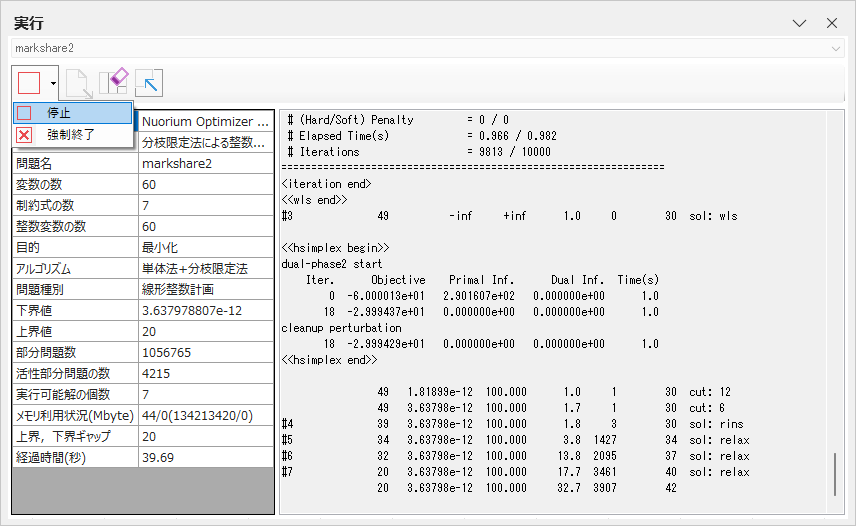Screen dimensions: 856x526
Task: Click the # Elapsed Time(s) log line
Action: (421, 136)
